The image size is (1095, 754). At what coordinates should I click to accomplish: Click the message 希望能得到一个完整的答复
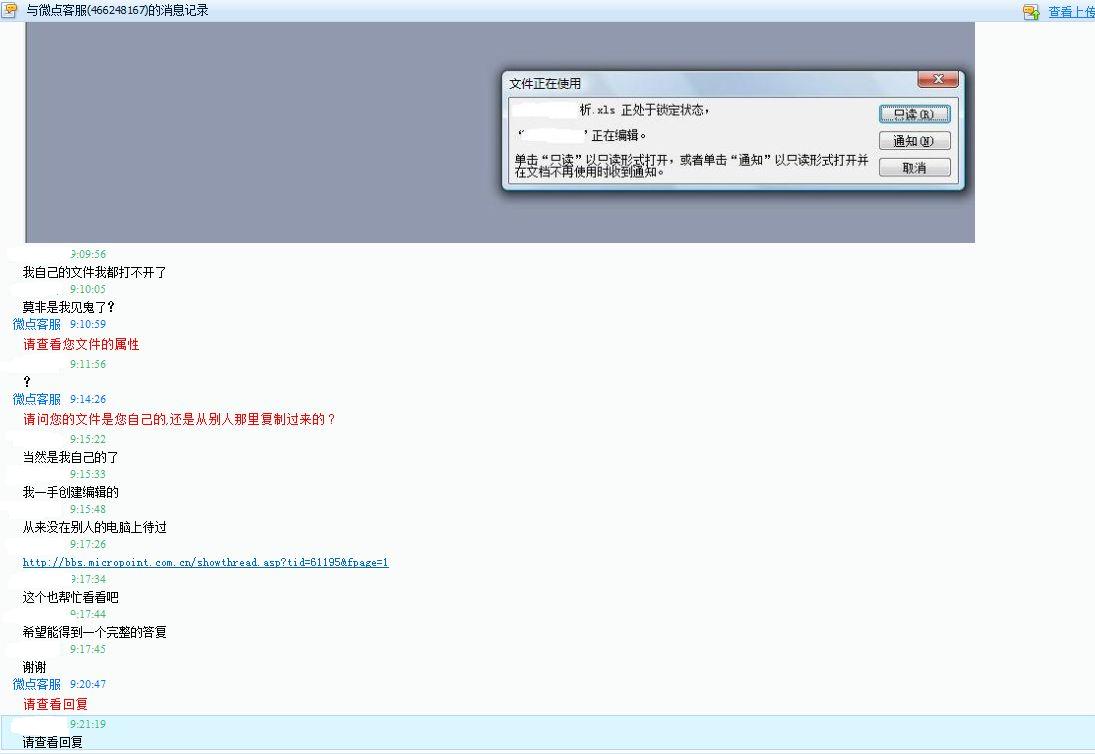point(94,632)
